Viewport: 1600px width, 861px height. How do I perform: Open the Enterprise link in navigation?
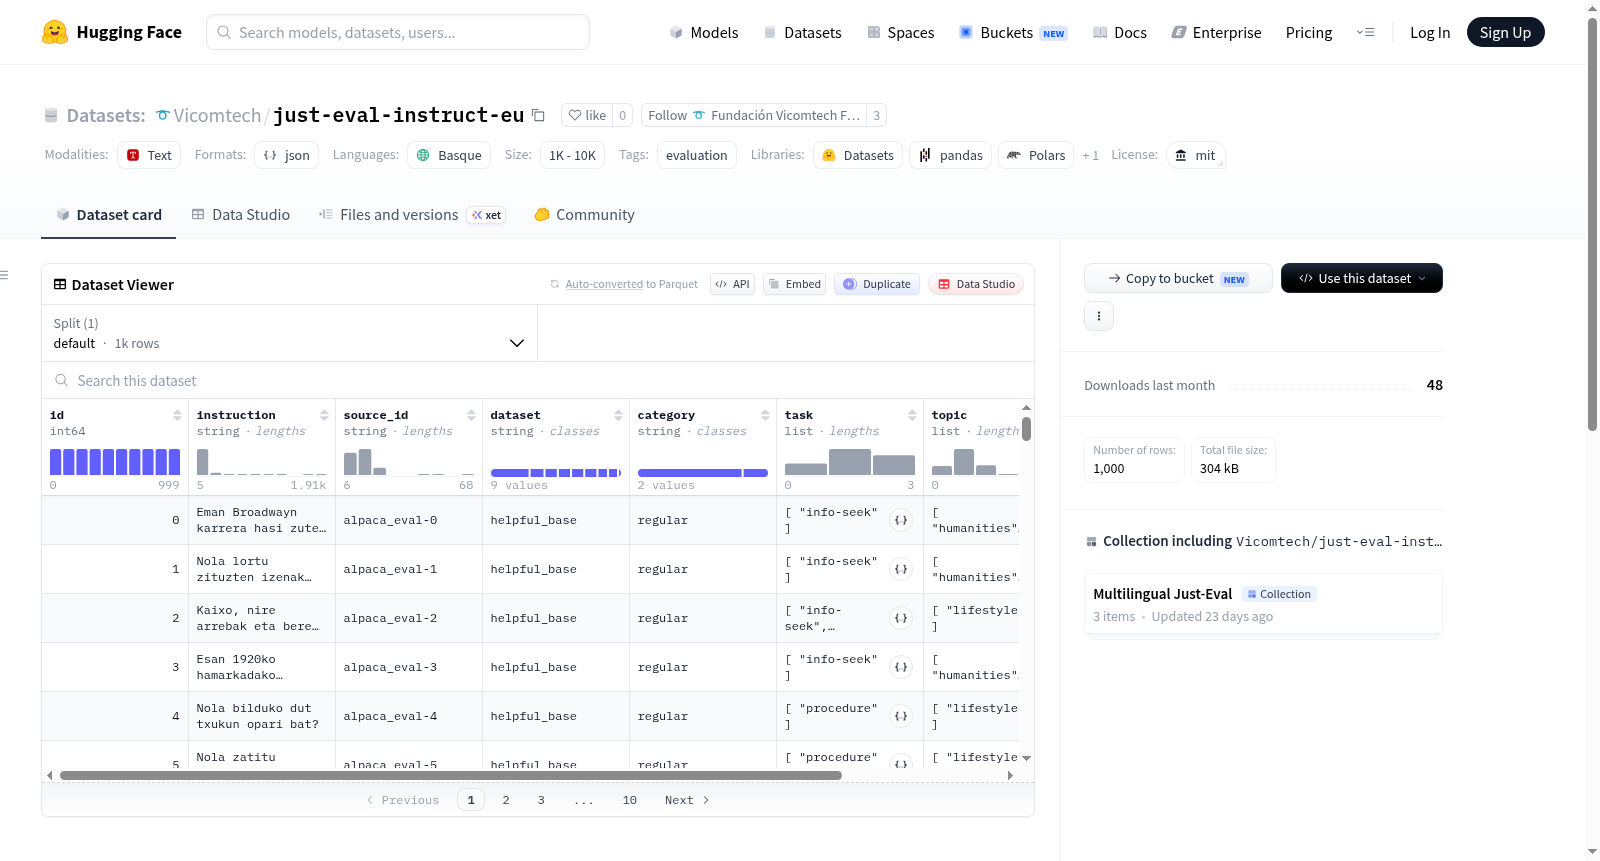(1216, 33)
